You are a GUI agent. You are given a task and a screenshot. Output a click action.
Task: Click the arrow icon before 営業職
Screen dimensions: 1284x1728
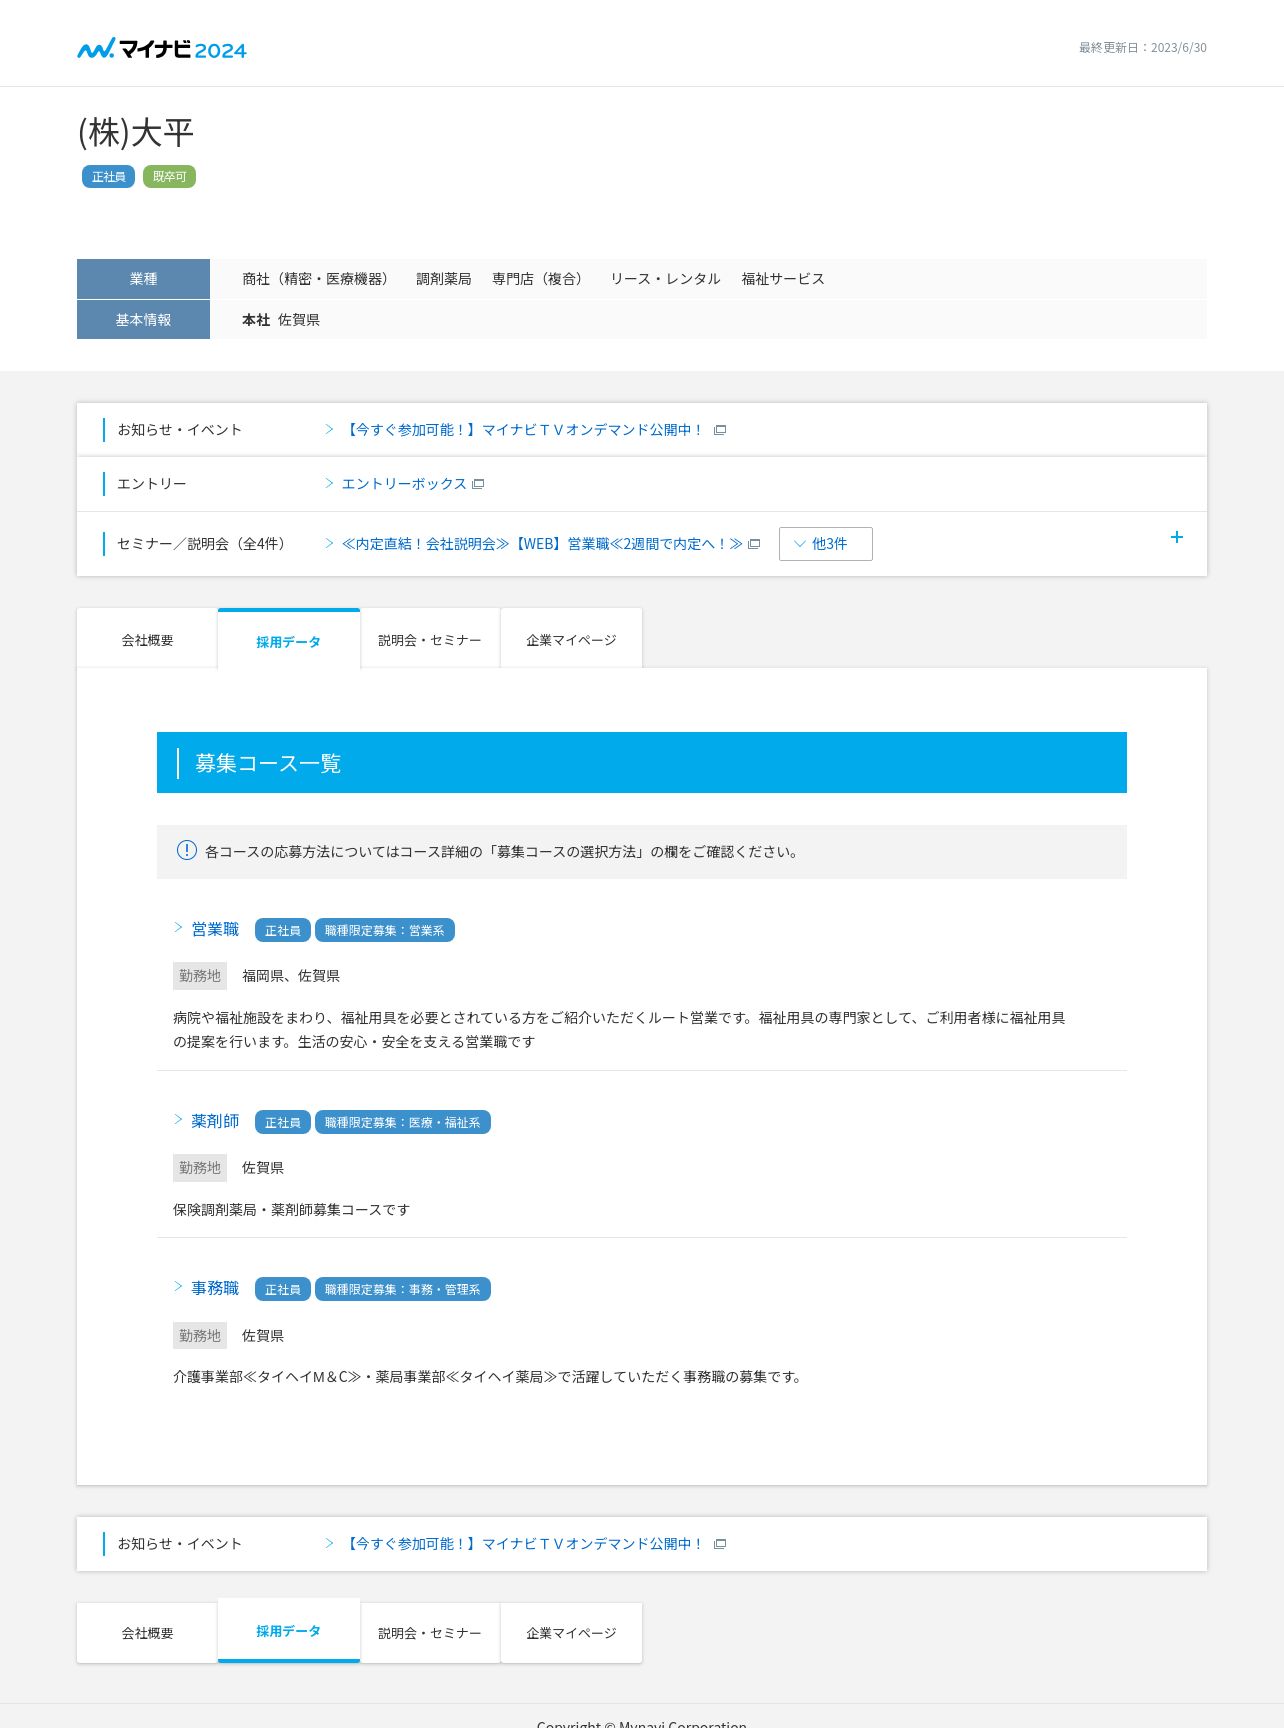coord(178,928)
